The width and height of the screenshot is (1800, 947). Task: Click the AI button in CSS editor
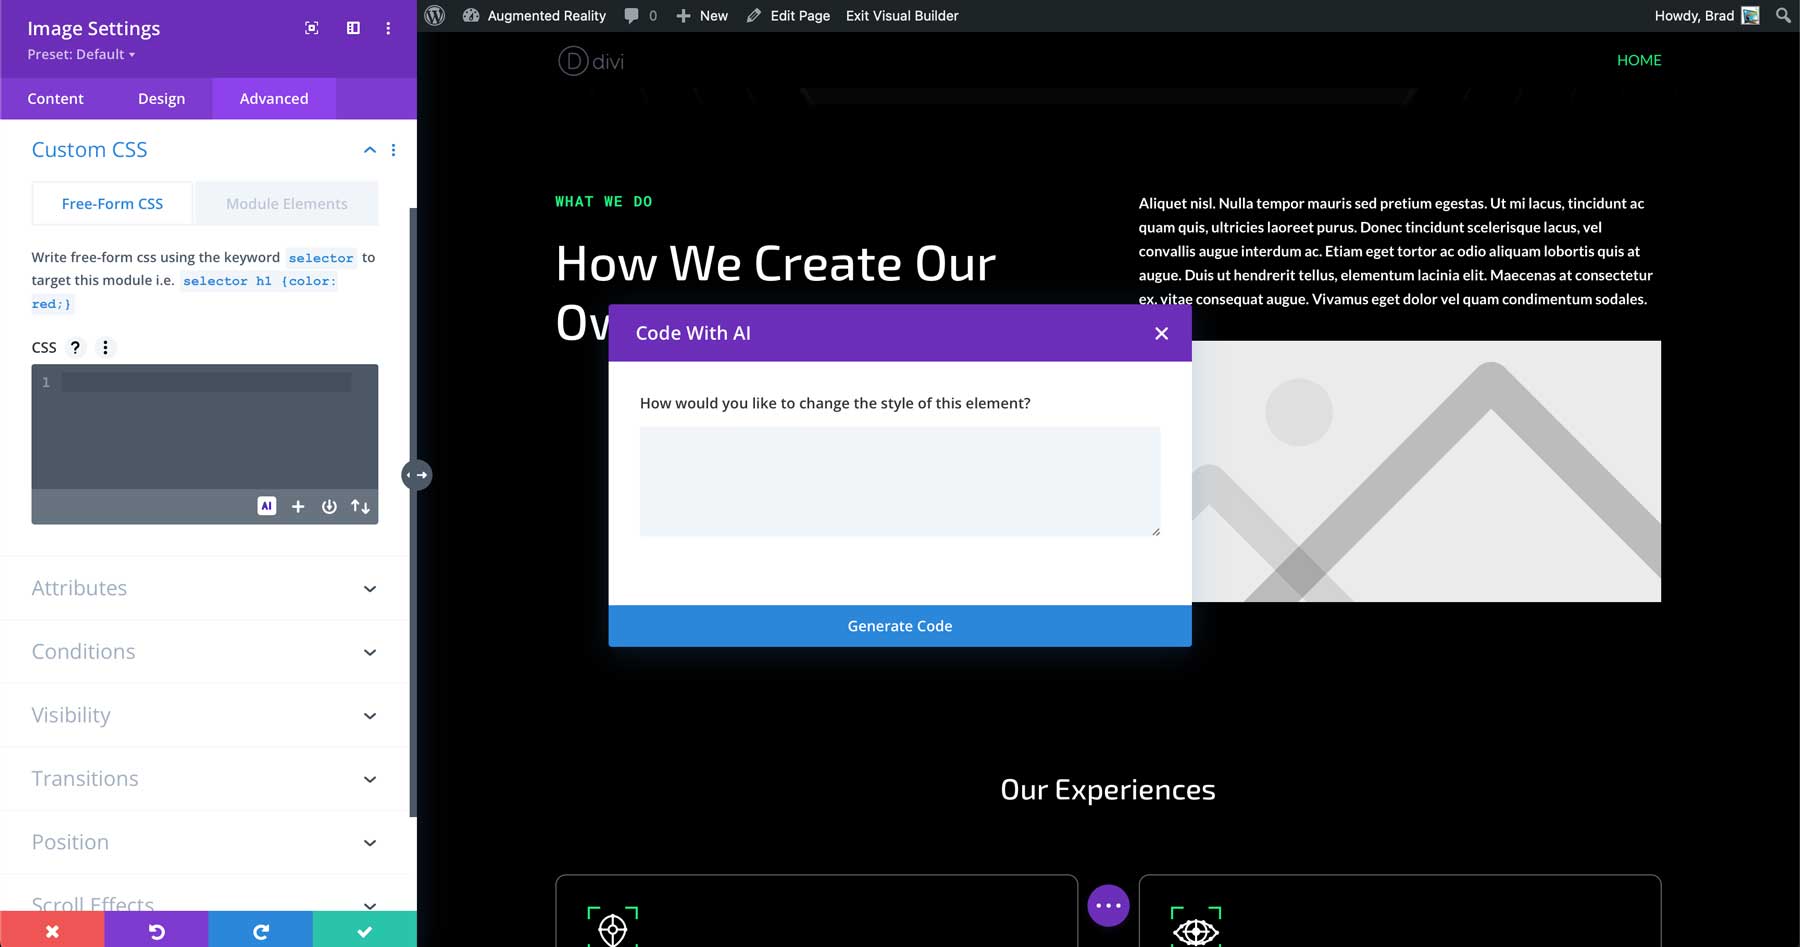coord(266,506)
